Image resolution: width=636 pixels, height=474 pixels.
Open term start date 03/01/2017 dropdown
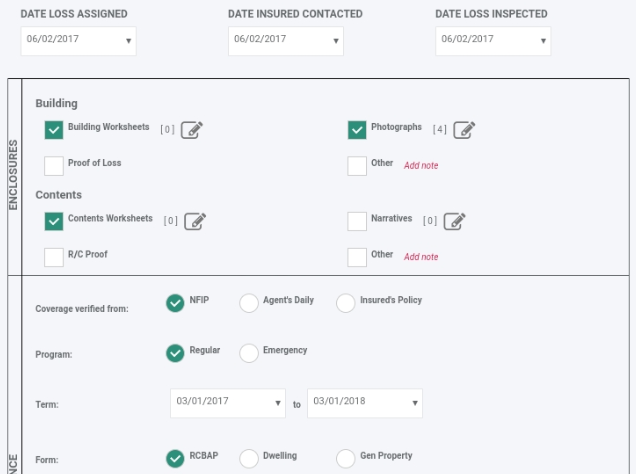(x=228, y=403)
